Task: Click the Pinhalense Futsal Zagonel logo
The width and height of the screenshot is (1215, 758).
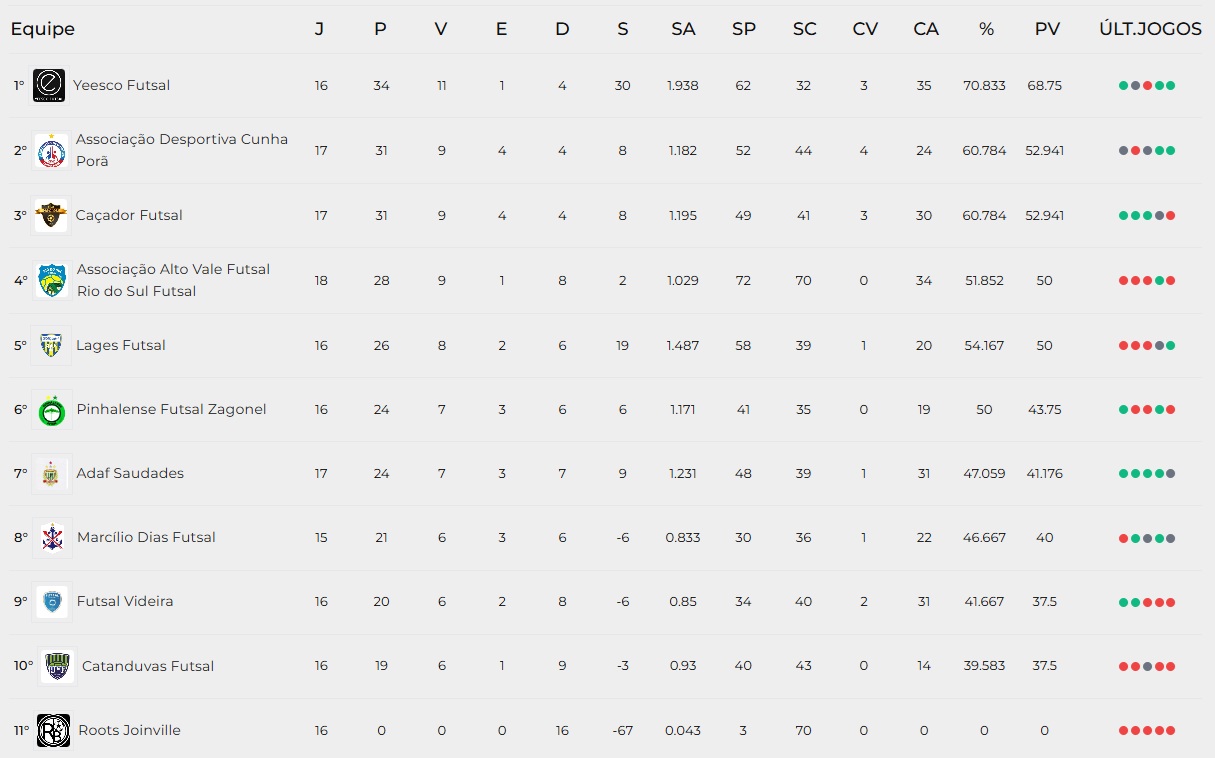Action: [50, 409]
